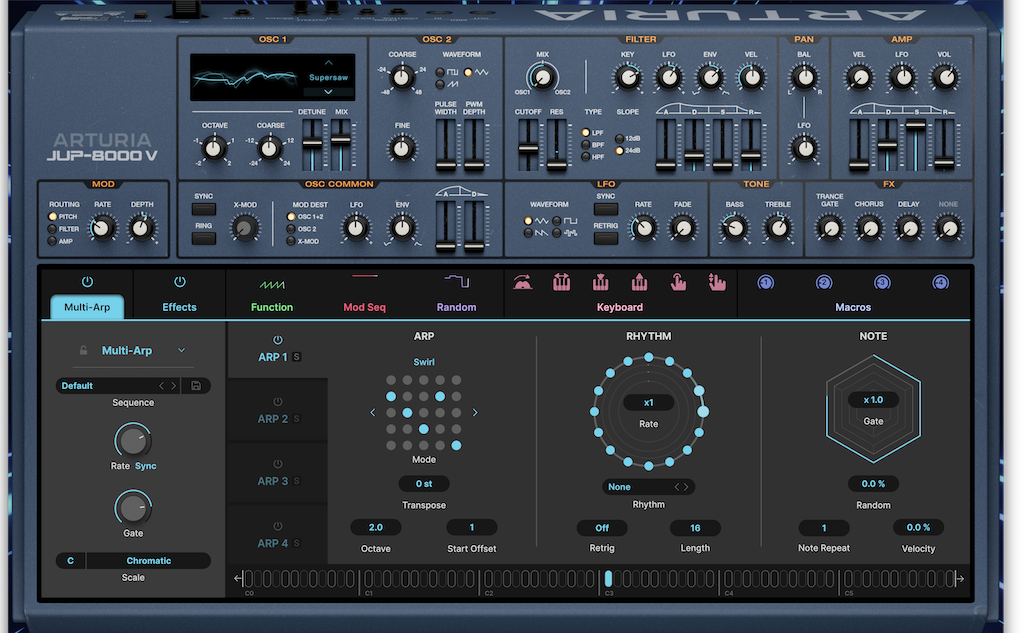Select the single-finger touch Keyboard icon
Screen dimensions: 1024x633
(x=679, y=282)
